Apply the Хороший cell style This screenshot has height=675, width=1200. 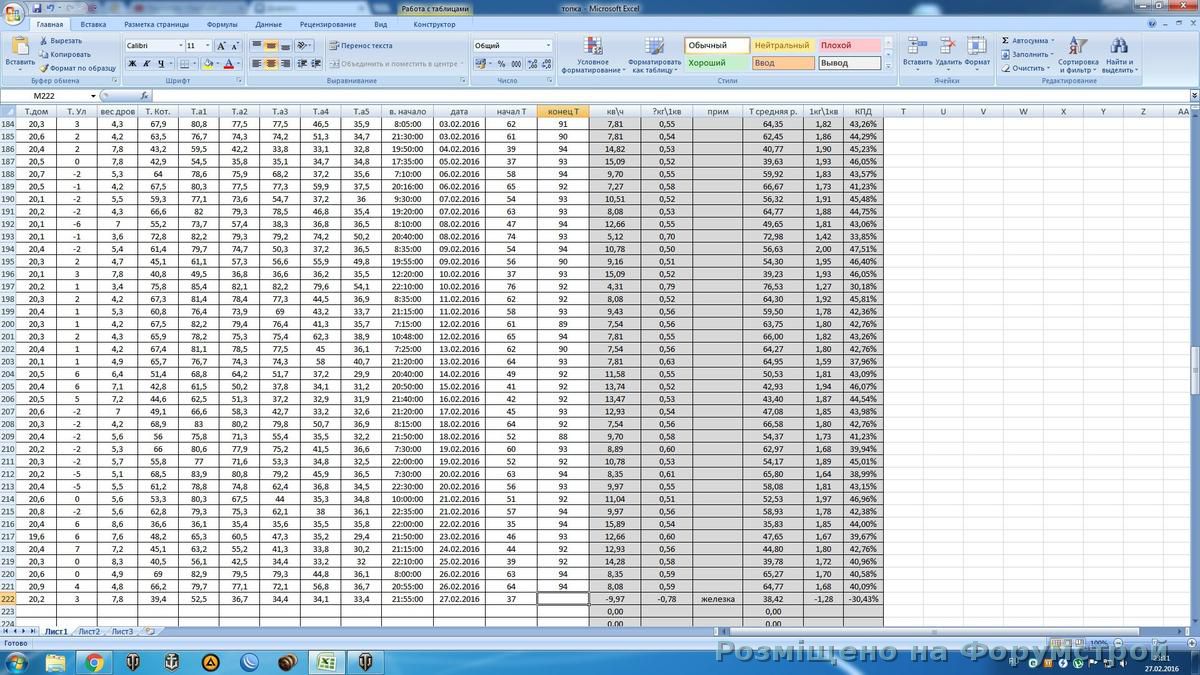click(716, 63)
